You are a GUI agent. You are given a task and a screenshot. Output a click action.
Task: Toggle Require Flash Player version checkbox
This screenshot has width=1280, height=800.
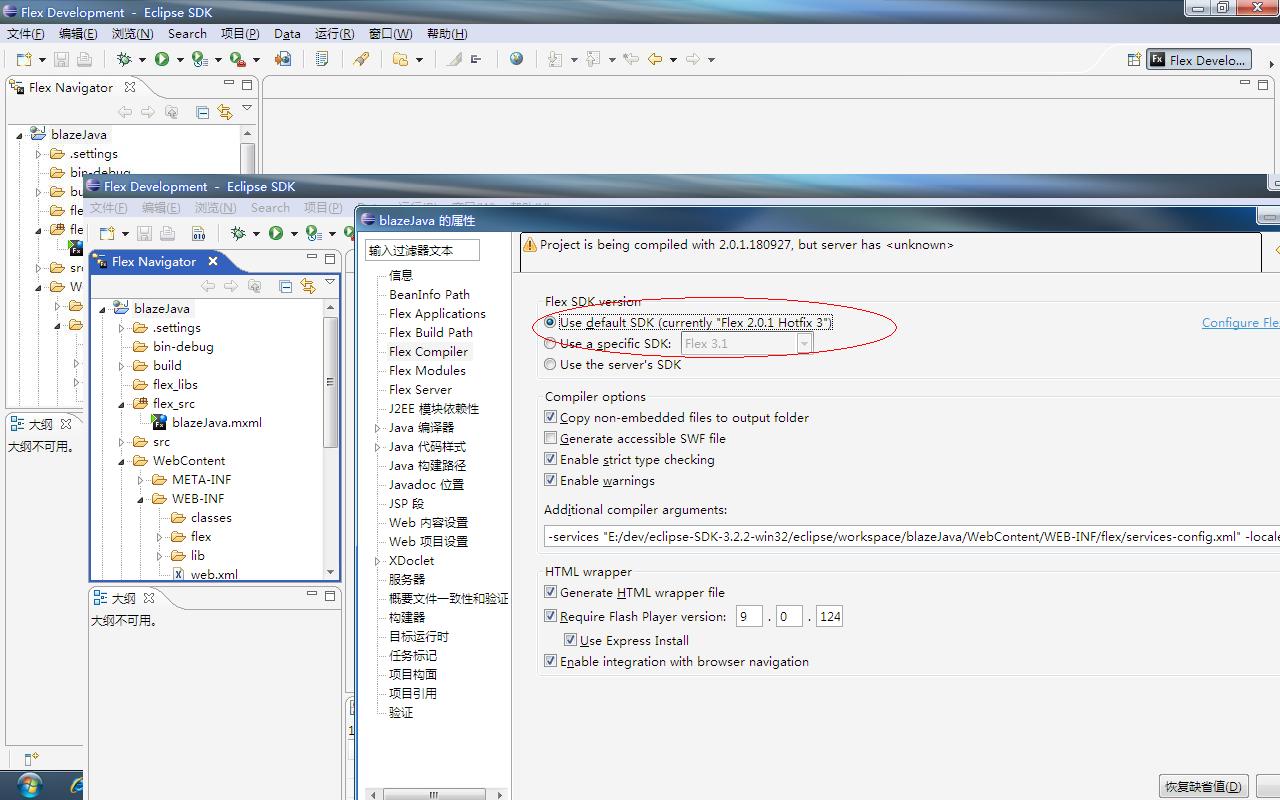550,616
